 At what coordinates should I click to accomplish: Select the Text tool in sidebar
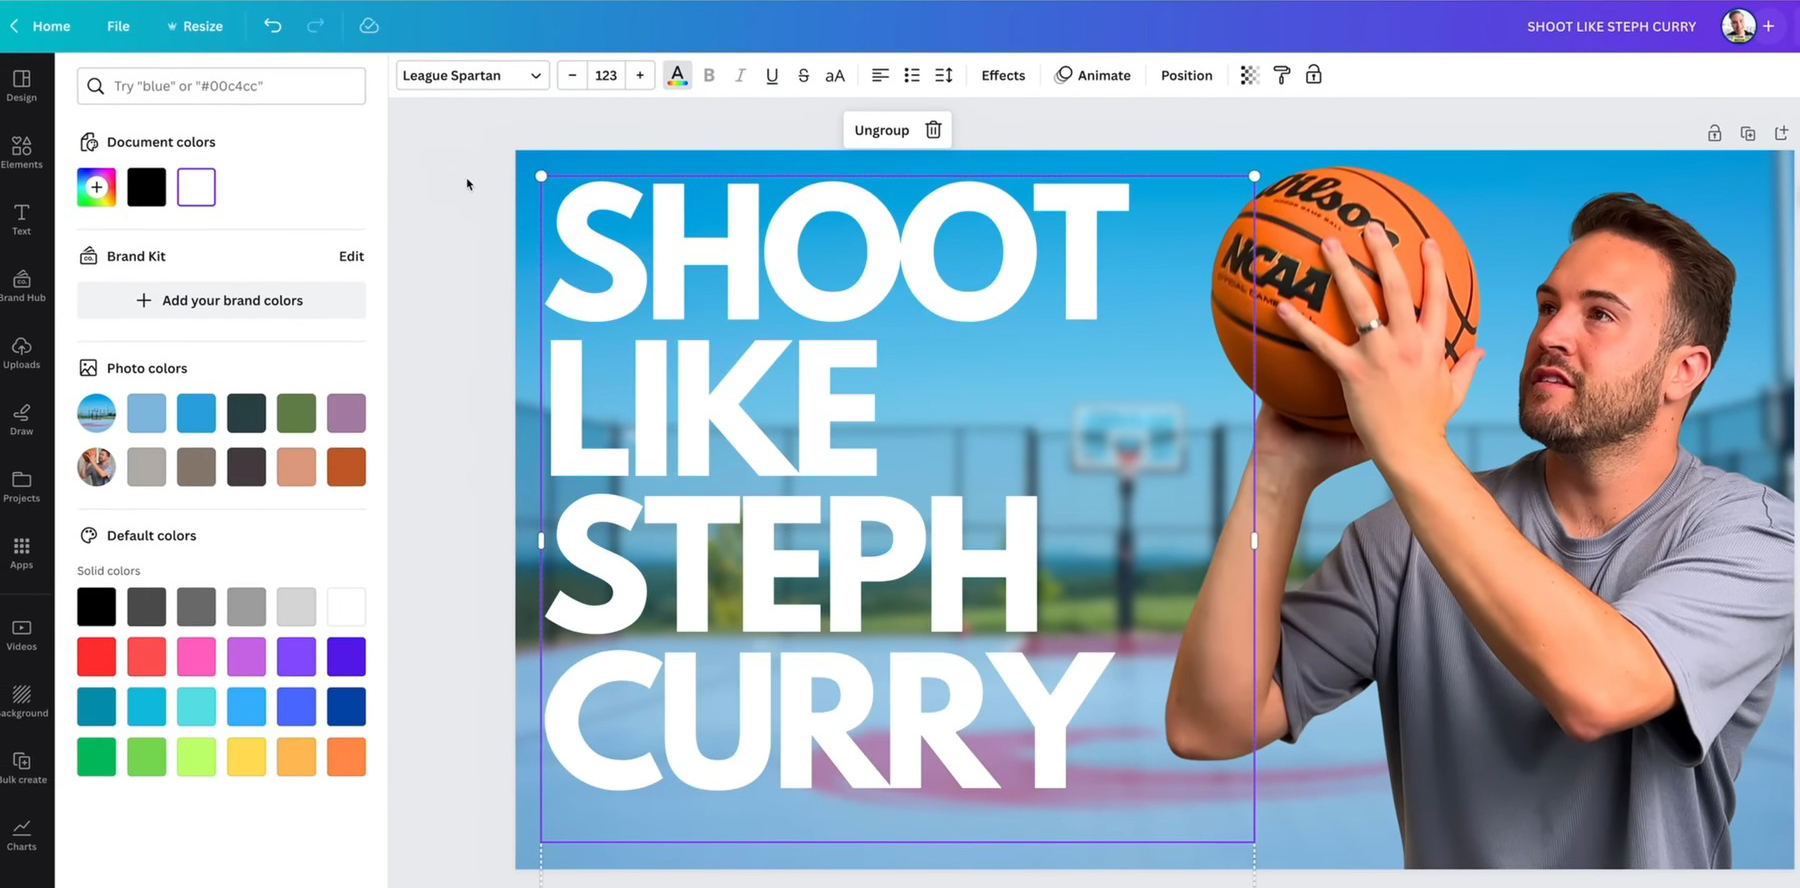pyautogui.click(x=21, y=219)
